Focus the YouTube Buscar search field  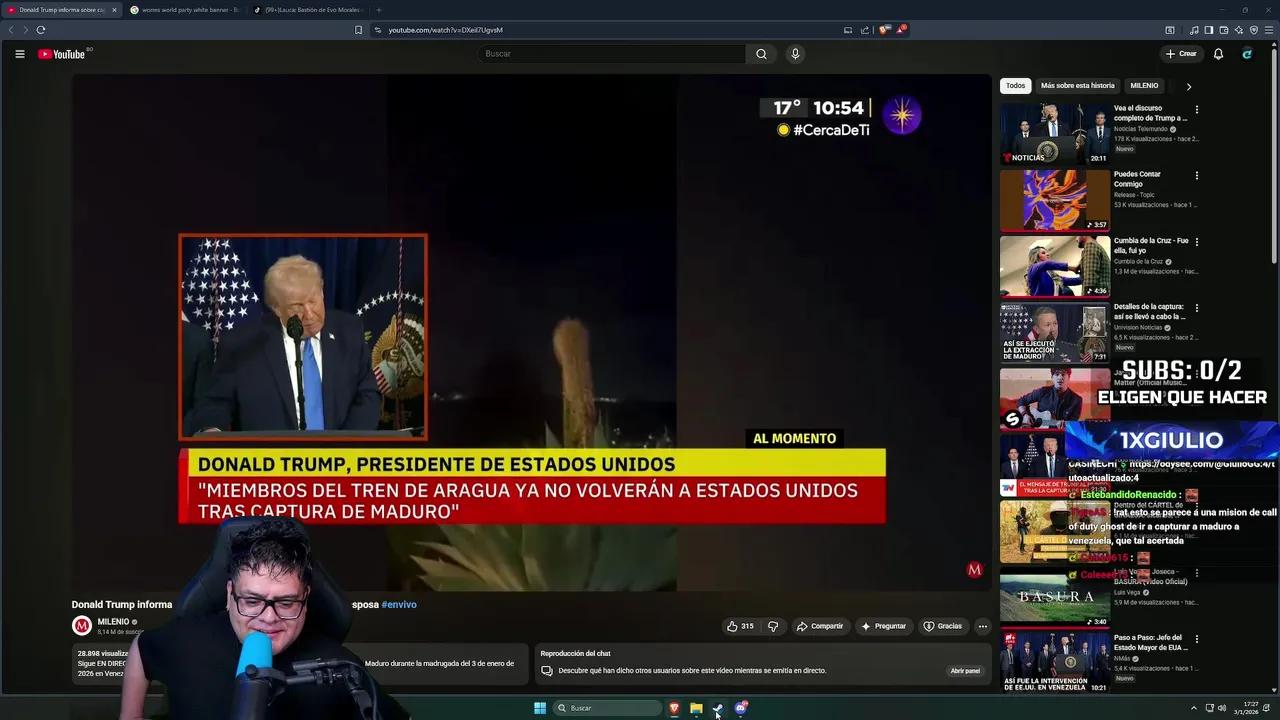point(612,54)
